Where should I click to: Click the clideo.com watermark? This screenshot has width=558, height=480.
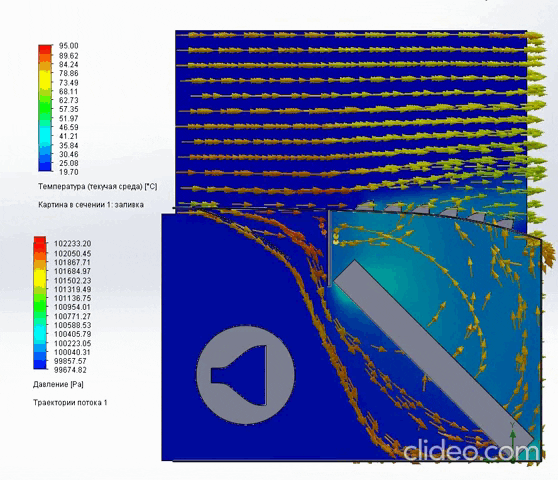point(471,452)
